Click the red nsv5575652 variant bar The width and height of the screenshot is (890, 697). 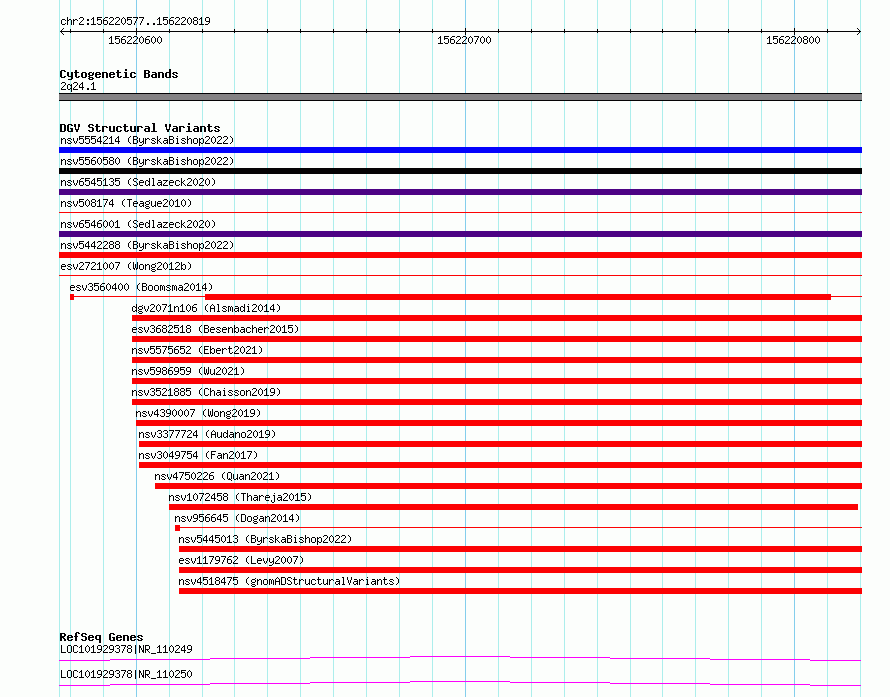tap(497, 360)
